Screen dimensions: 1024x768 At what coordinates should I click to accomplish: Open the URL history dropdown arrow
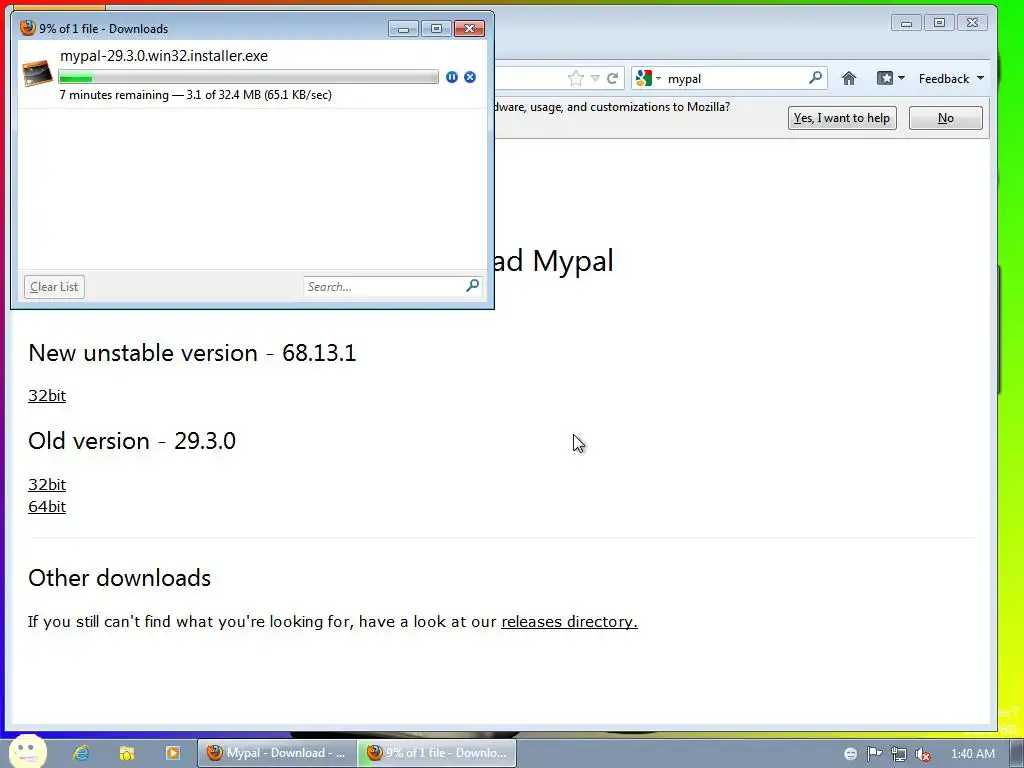point(595,78)
